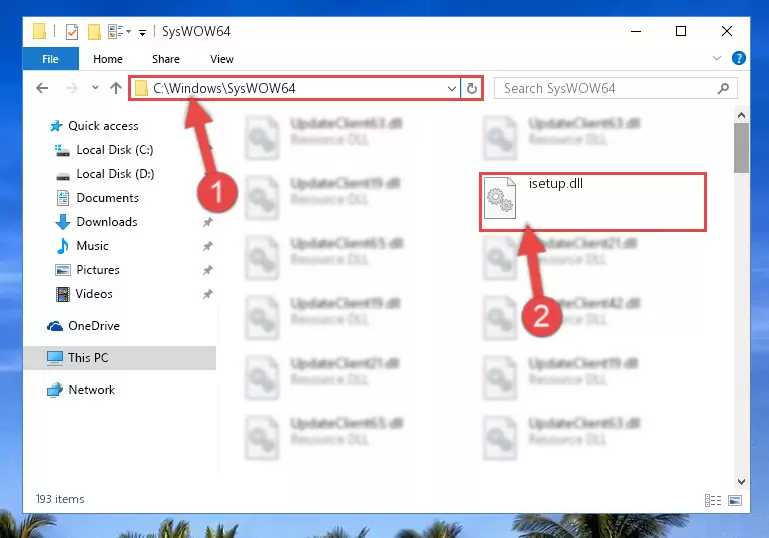
Task: Click the Properties checkmark icon in title bar
Action: [72, 32]
